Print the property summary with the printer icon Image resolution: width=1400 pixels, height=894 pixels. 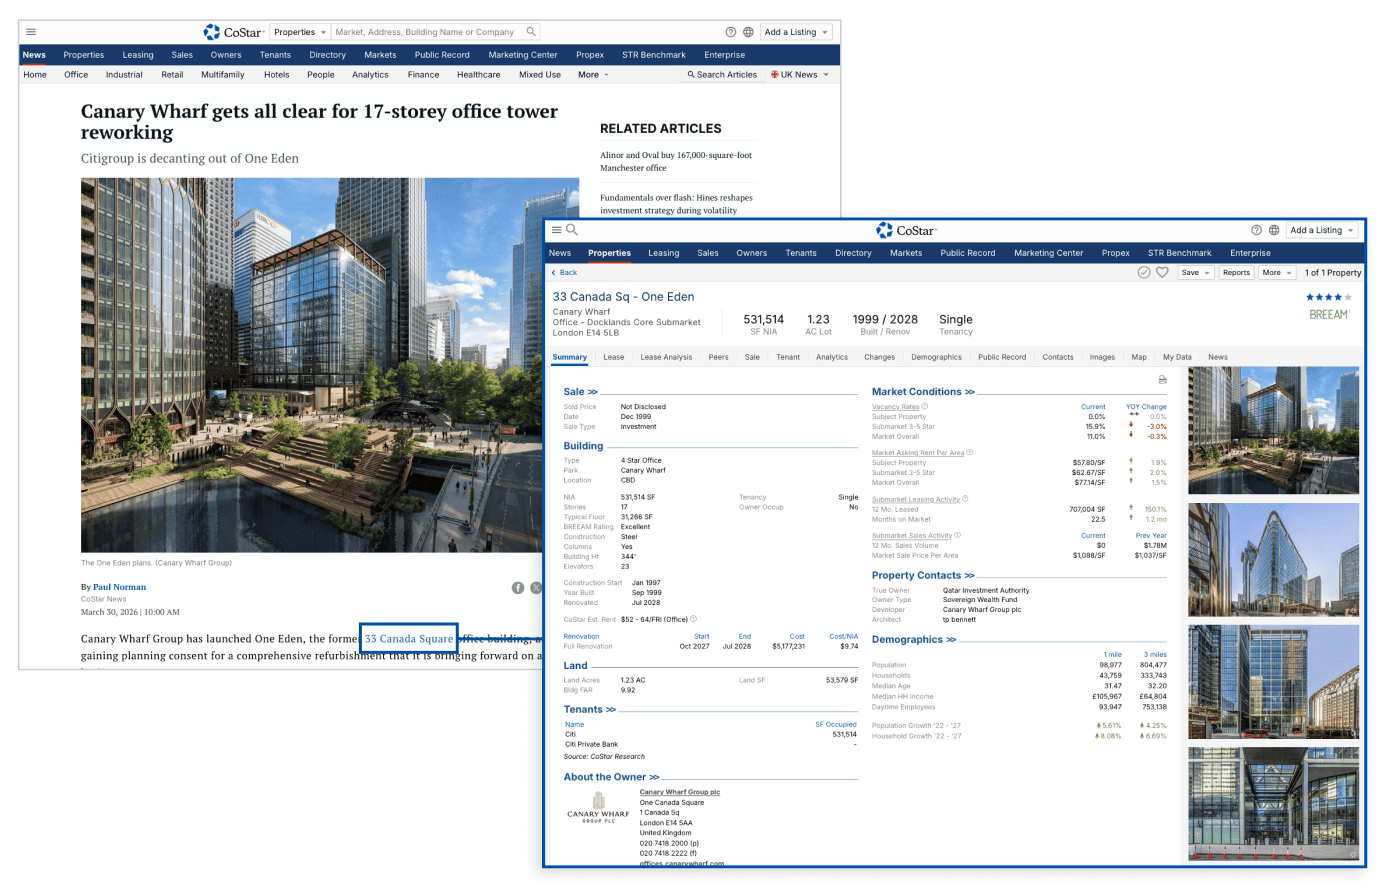click(x=1162, y=380)
